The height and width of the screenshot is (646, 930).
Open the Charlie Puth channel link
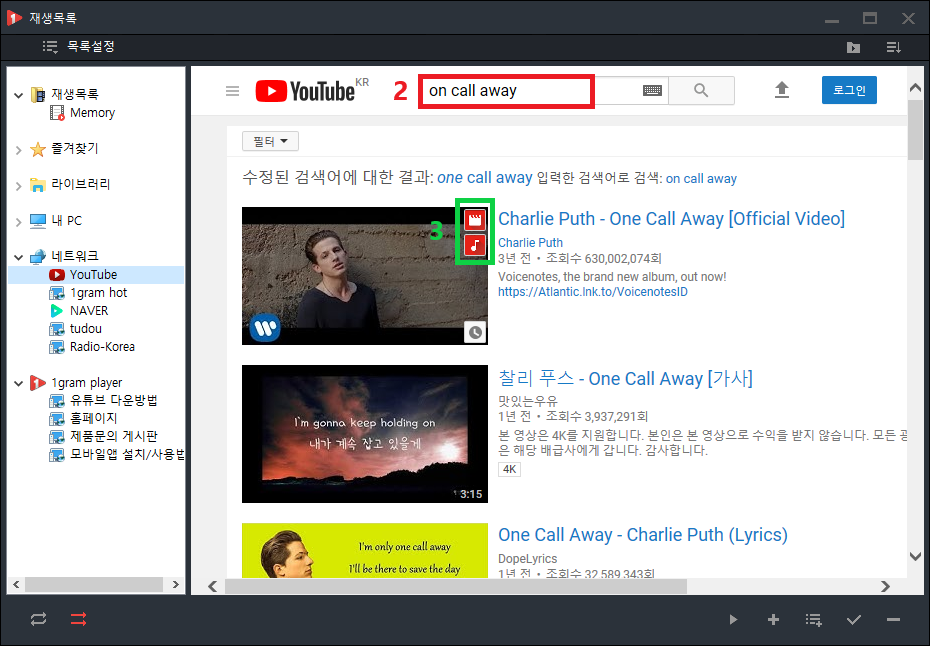(x=530, y=243)
